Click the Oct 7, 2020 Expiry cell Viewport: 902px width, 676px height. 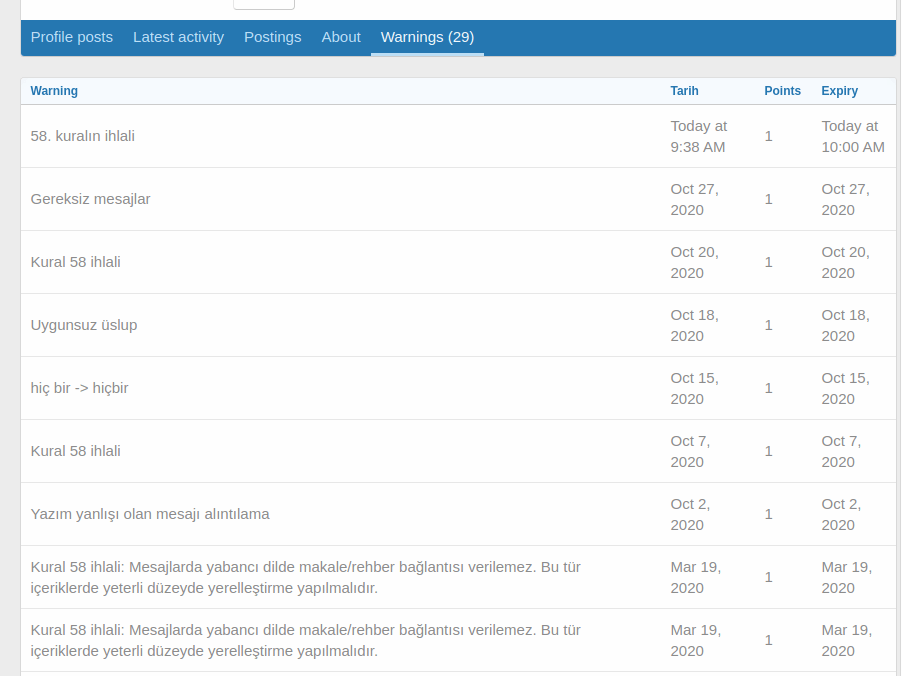841,452
